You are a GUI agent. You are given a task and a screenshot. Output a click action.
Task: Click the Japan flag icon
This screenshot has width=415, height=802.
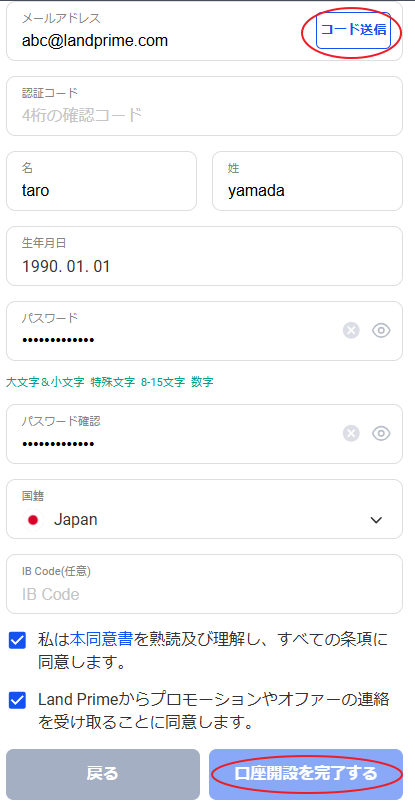pyautogui.click(x=33, y=520)
